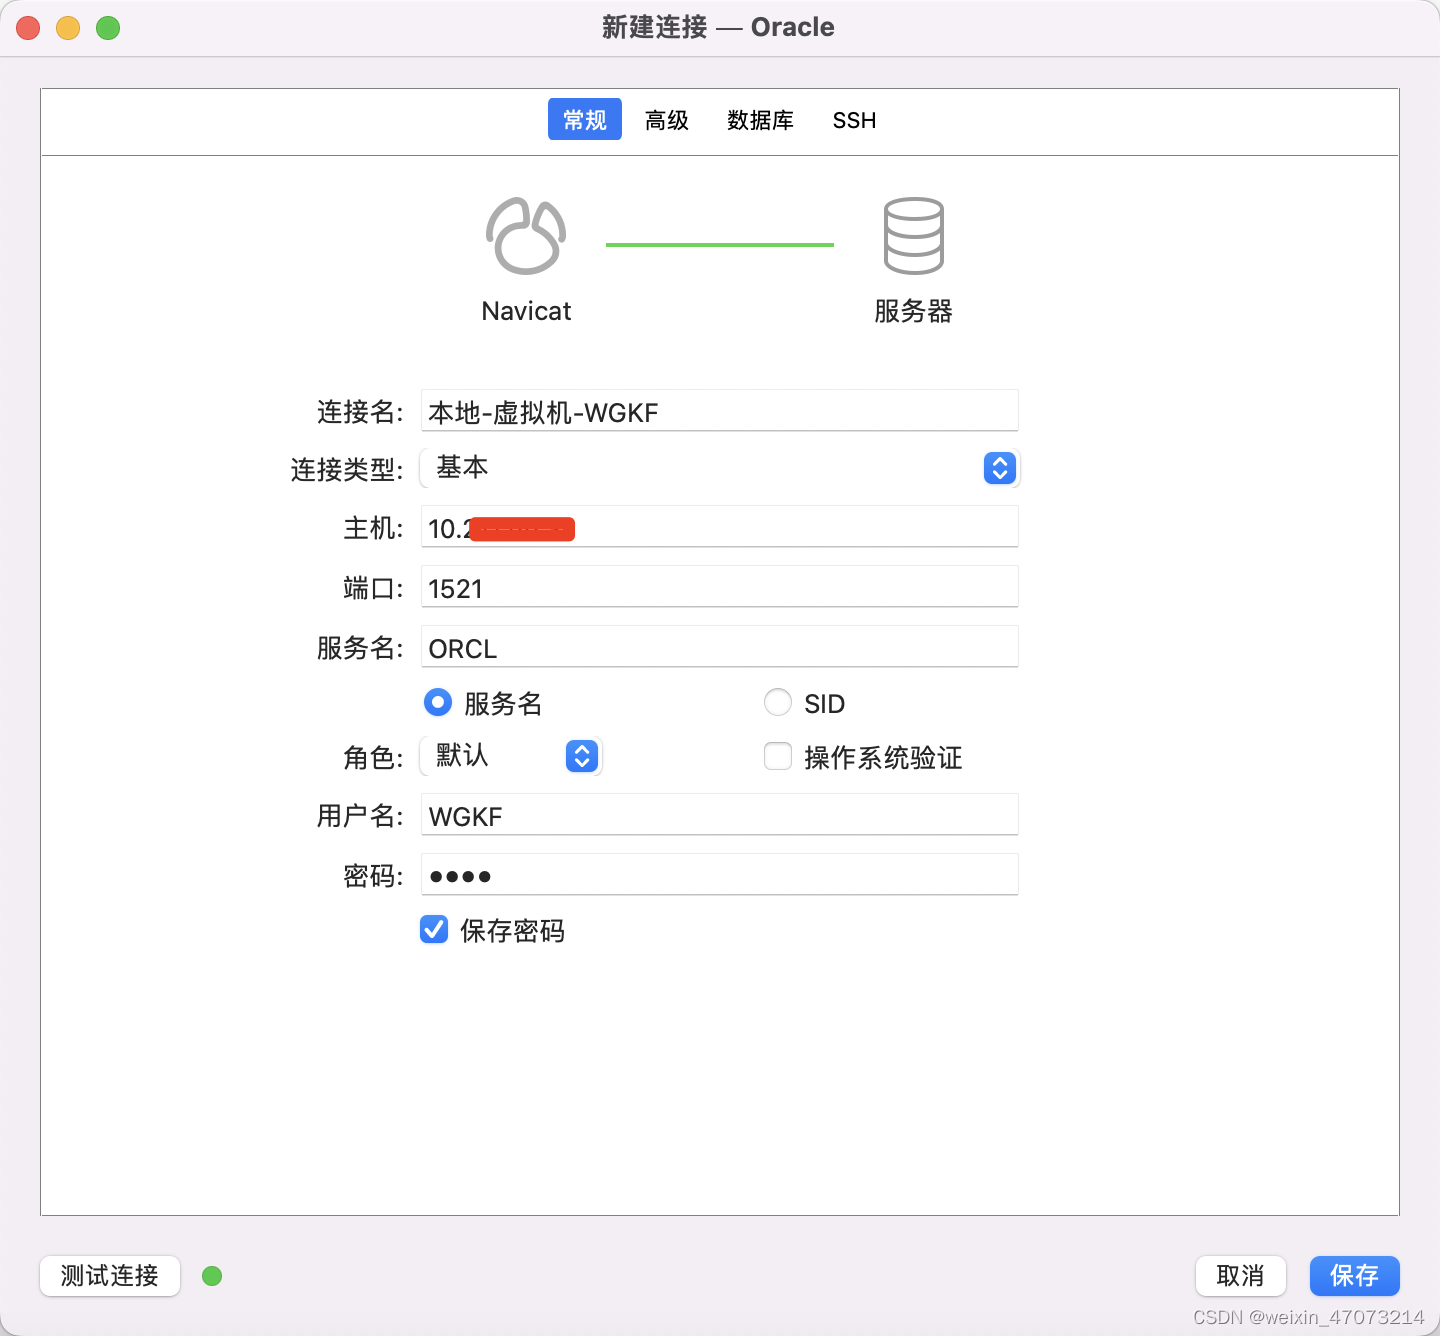Enable the 操作系统验证 checkbox

(x=778, y=756)
